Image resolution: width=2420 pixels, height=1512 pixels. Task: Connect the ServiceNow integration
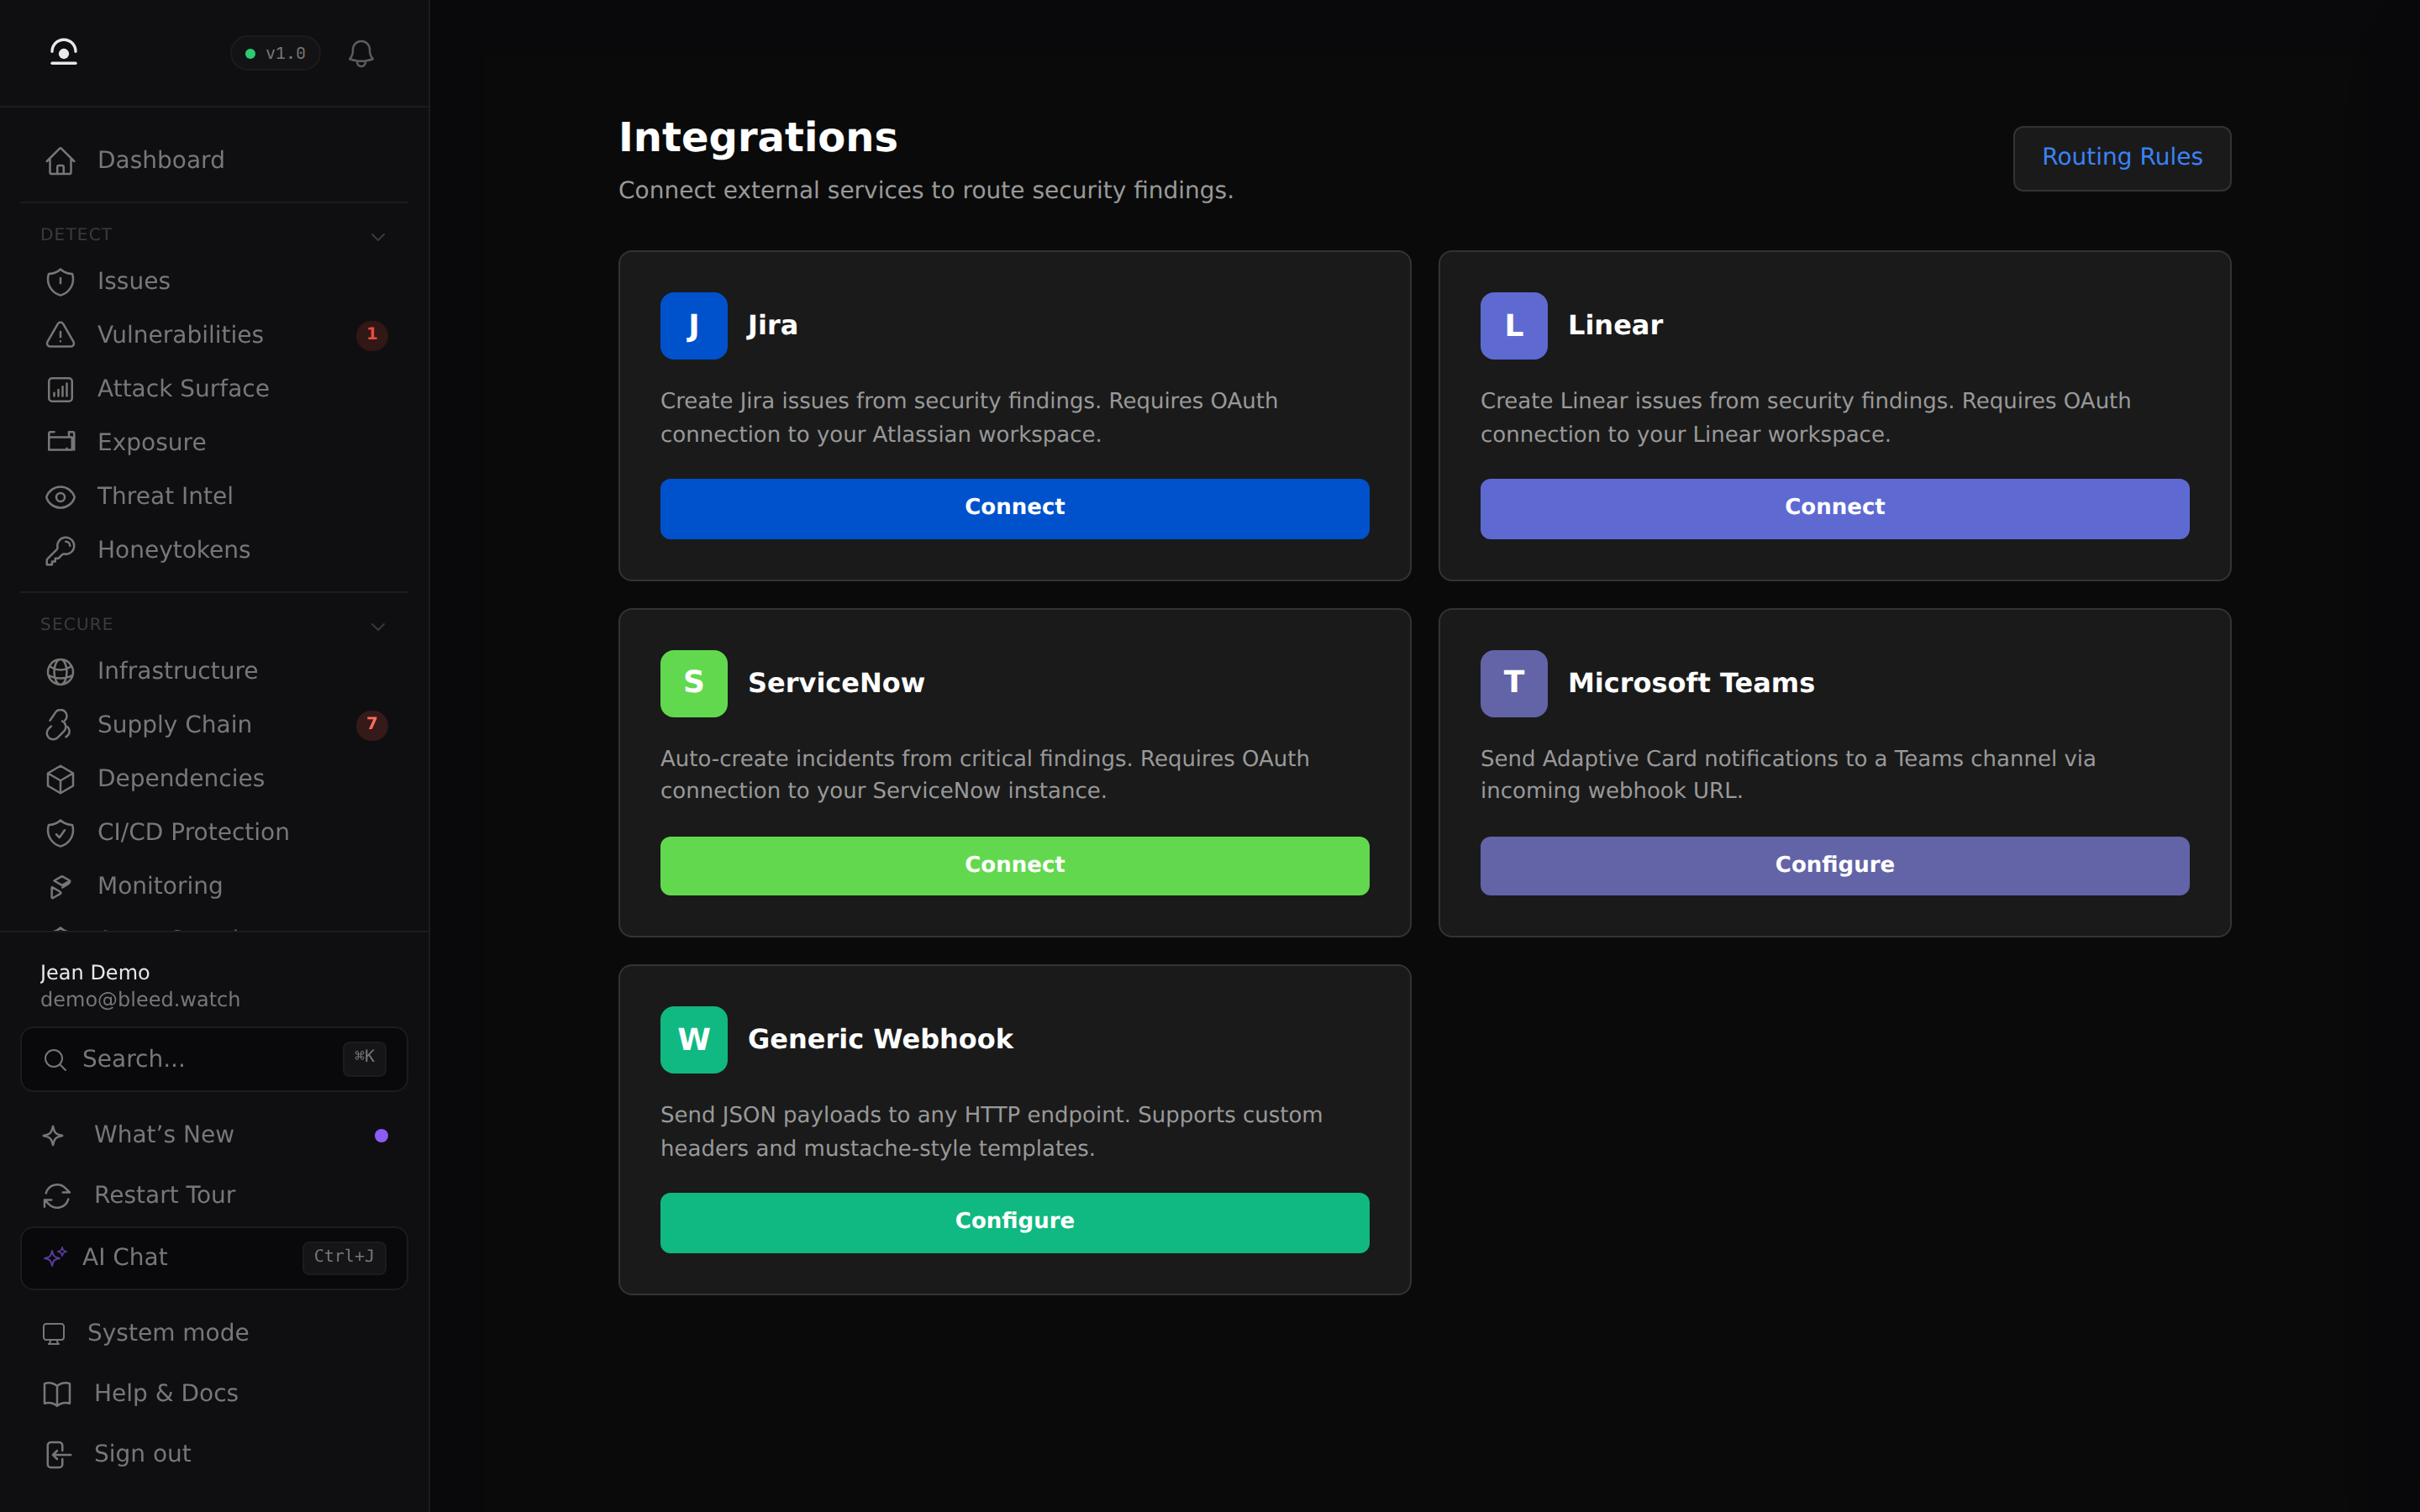pyautogui.click(x=1014, y=866)
